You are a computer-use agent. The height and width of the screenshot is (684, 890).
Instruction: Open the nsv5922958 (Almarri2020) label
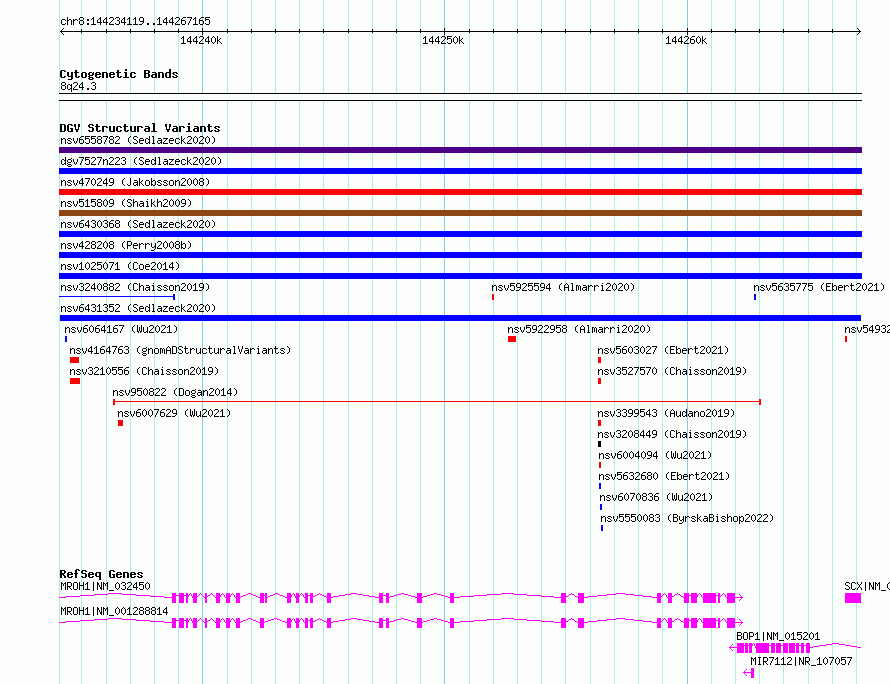(579, 329)
